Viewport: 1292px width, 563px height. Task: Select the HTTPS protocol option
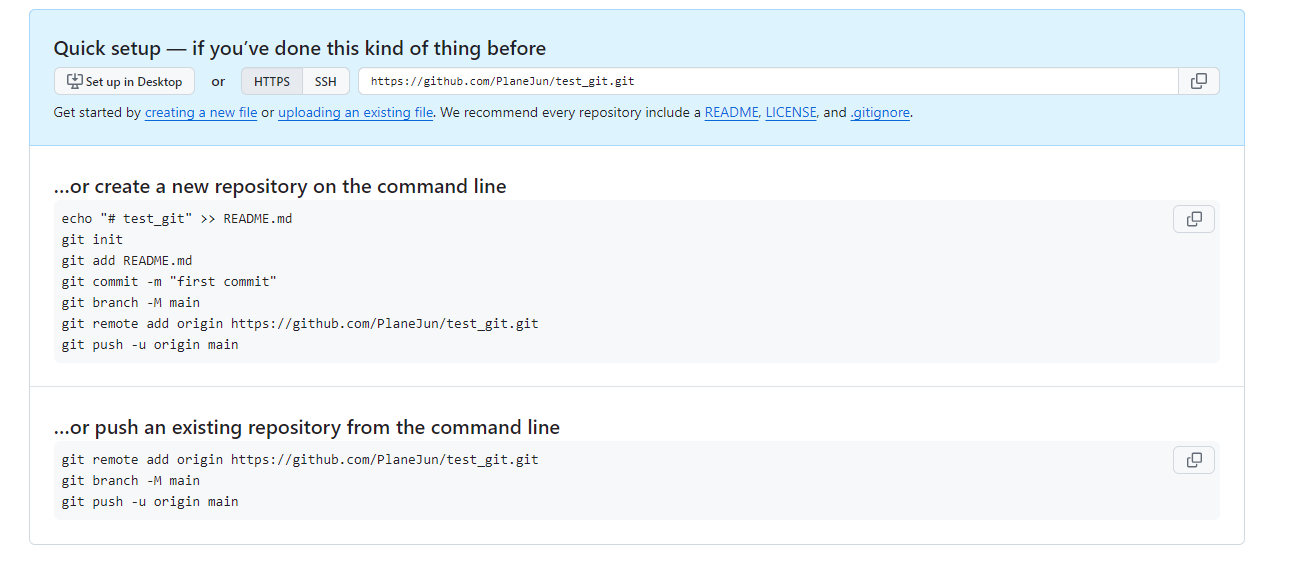(x=272, y=81)
